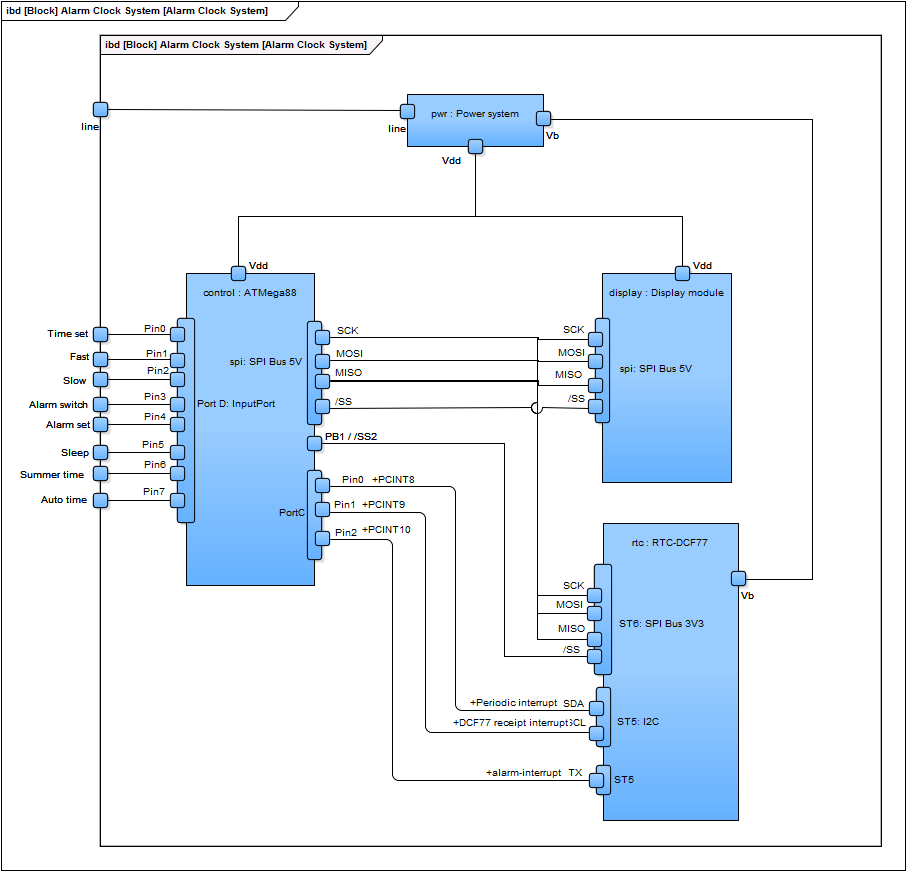The height and width of the screenshot is (871, 906).
Task: Click the Vdd port atop ATMega88 block
Action: tap(238, 273)
